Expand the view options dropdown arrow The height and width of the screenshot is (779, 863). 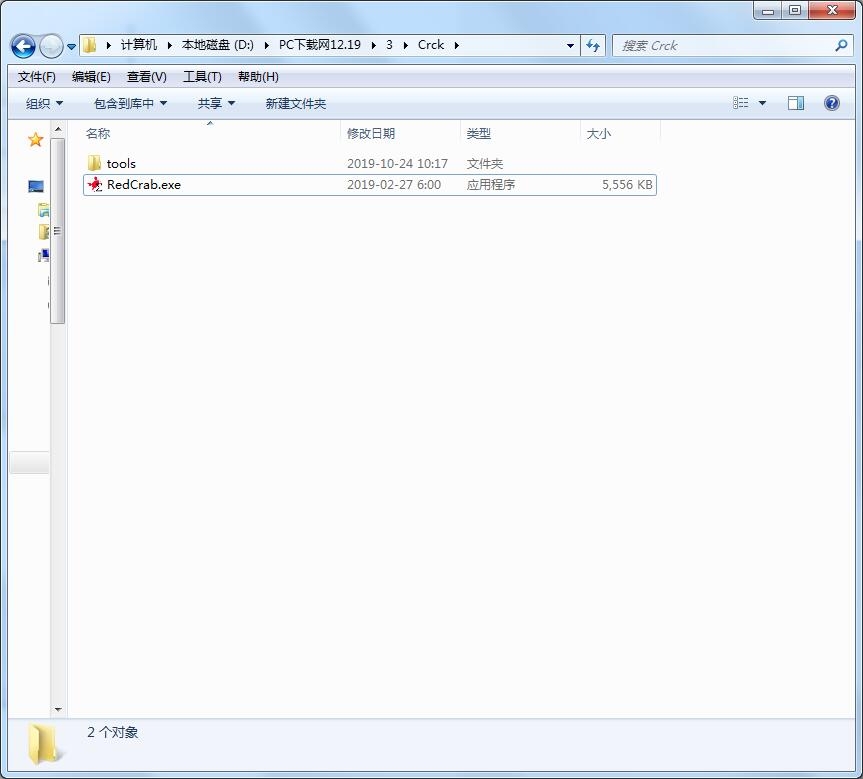[763, 103]
